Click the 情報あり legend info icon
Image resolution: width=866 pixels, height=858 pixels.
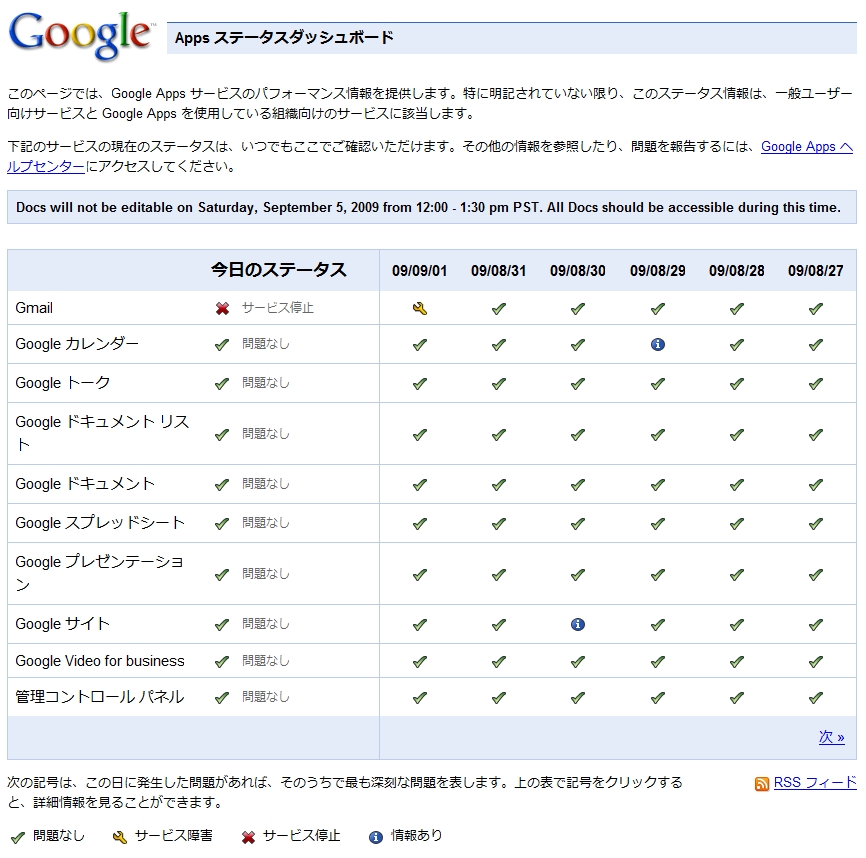click(x=376, y=837)
